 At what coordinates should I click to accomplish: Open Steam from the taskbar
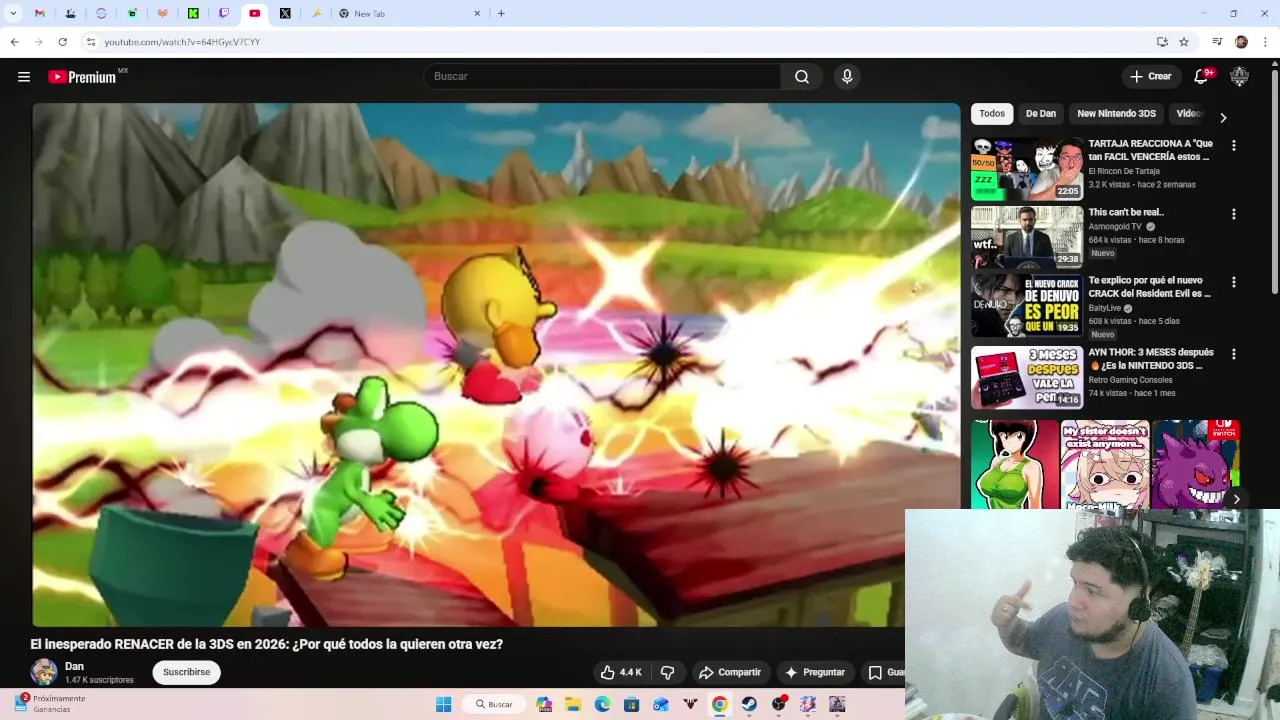coord(749,704)
